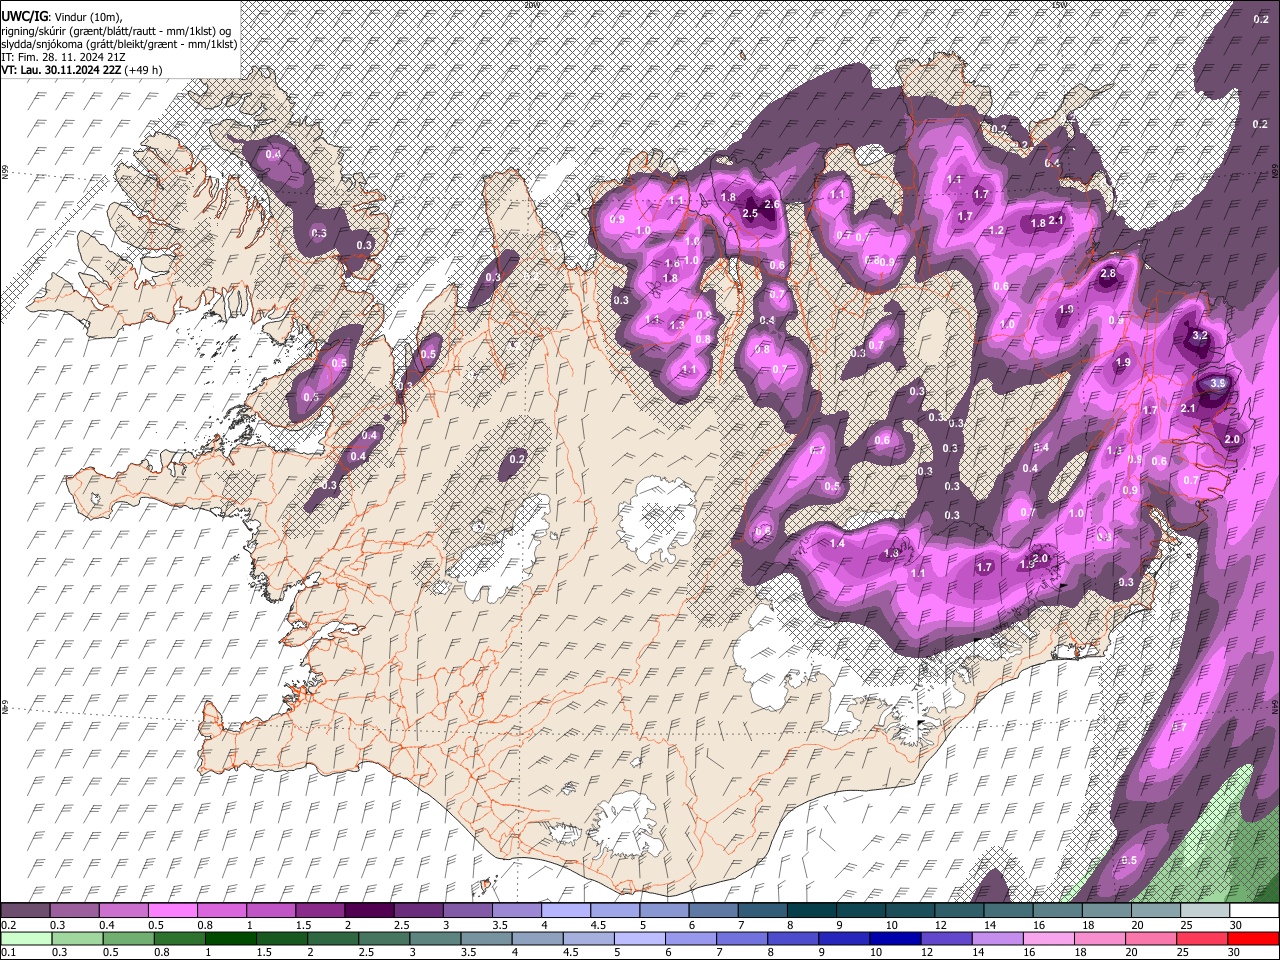Click the VT valid time line in header
Image resolution: width=1280 pixels, height=960 pixels.
82,70
